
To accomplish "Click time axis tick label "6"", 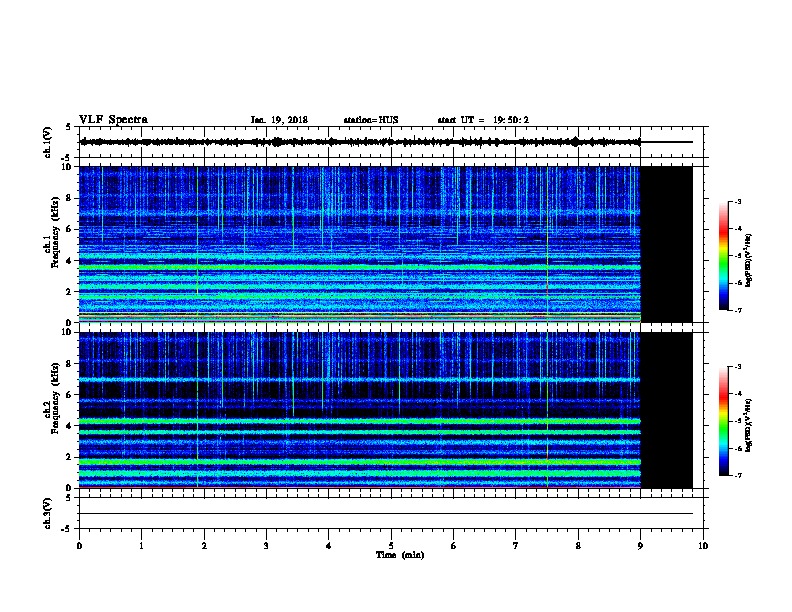I will (453, 545).
